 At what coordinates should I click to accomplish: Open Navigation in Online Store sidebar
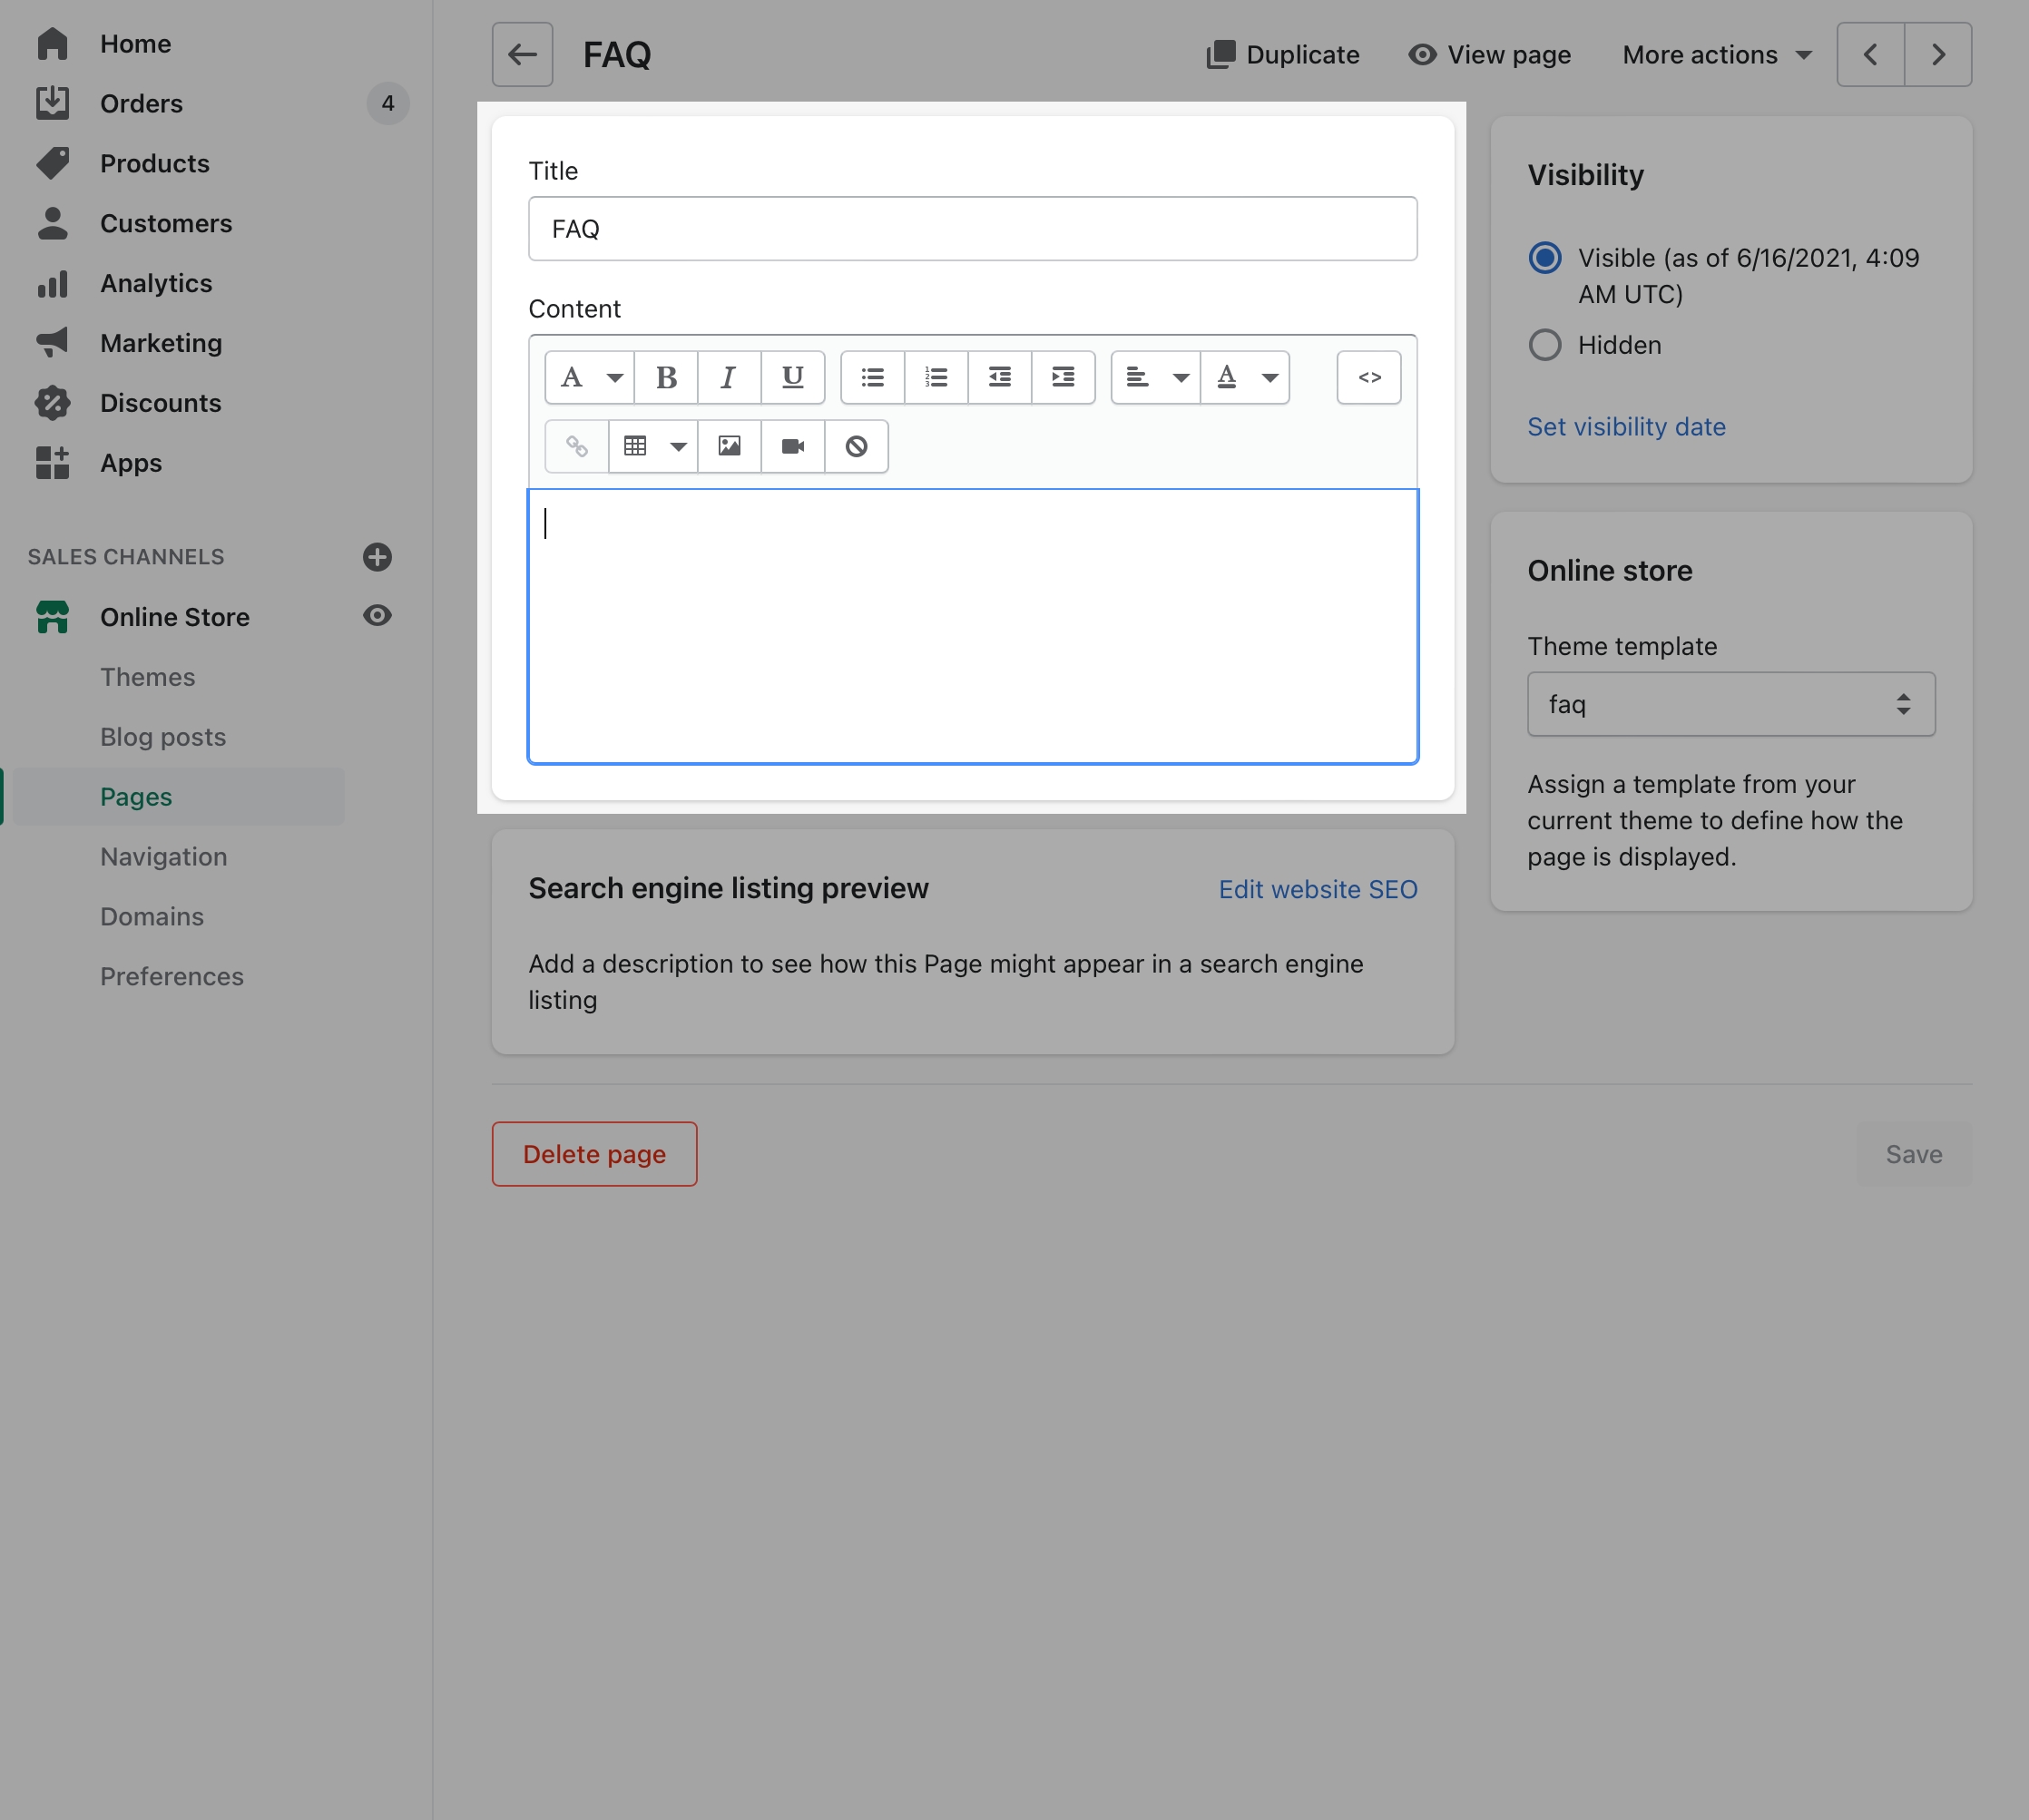163,857
